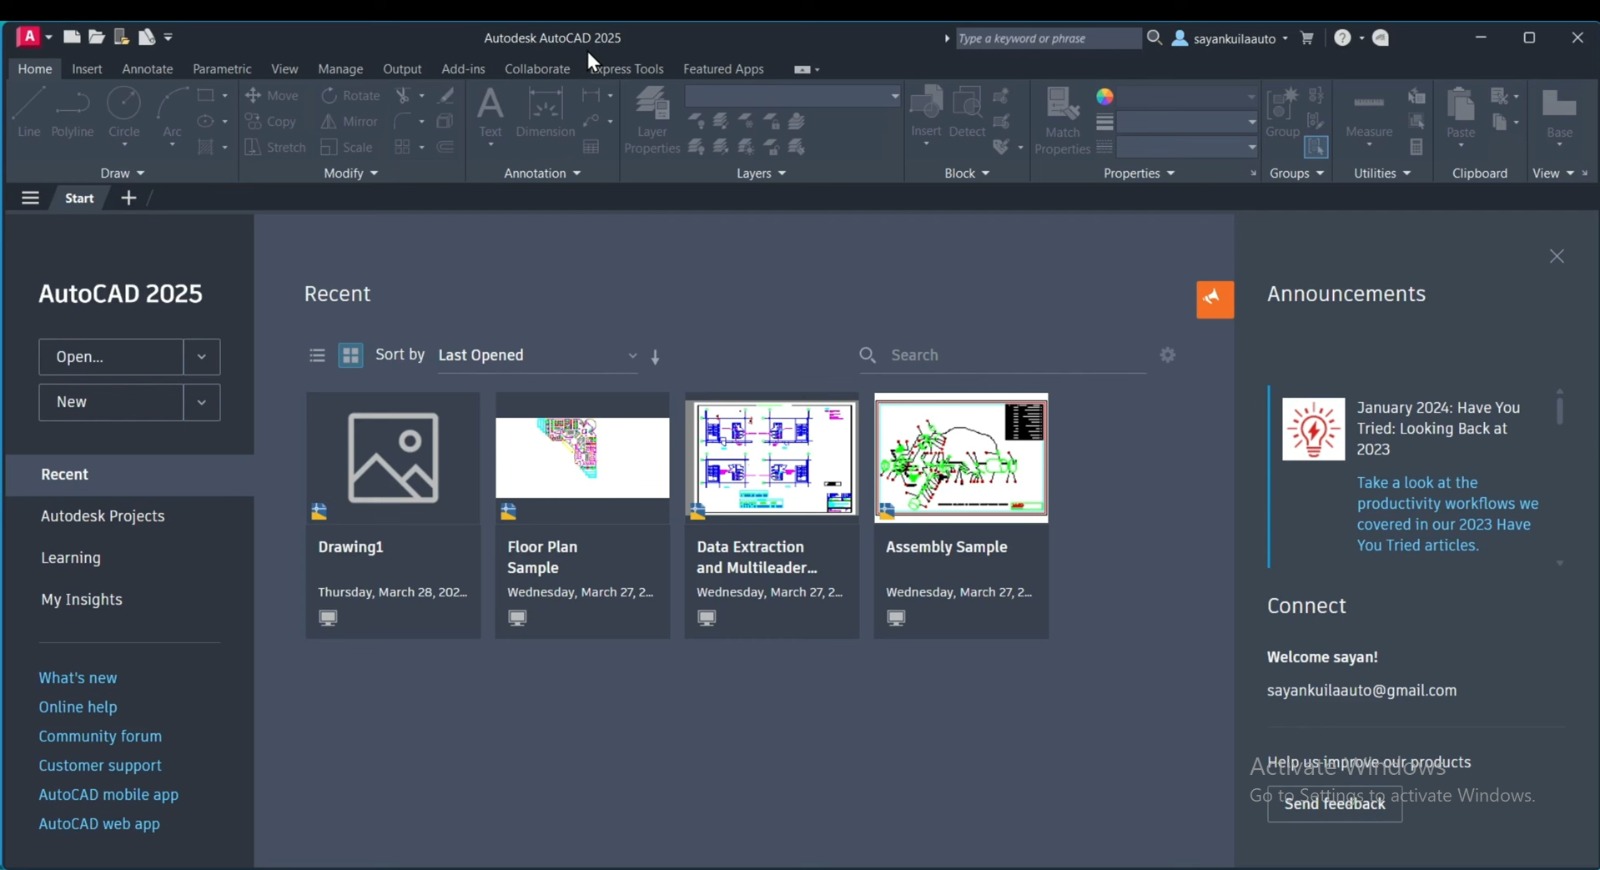Click the Move tool in Modify panel
Image resolution: width=1600 pixels, height=870 pixels.
tap(272, 95)
